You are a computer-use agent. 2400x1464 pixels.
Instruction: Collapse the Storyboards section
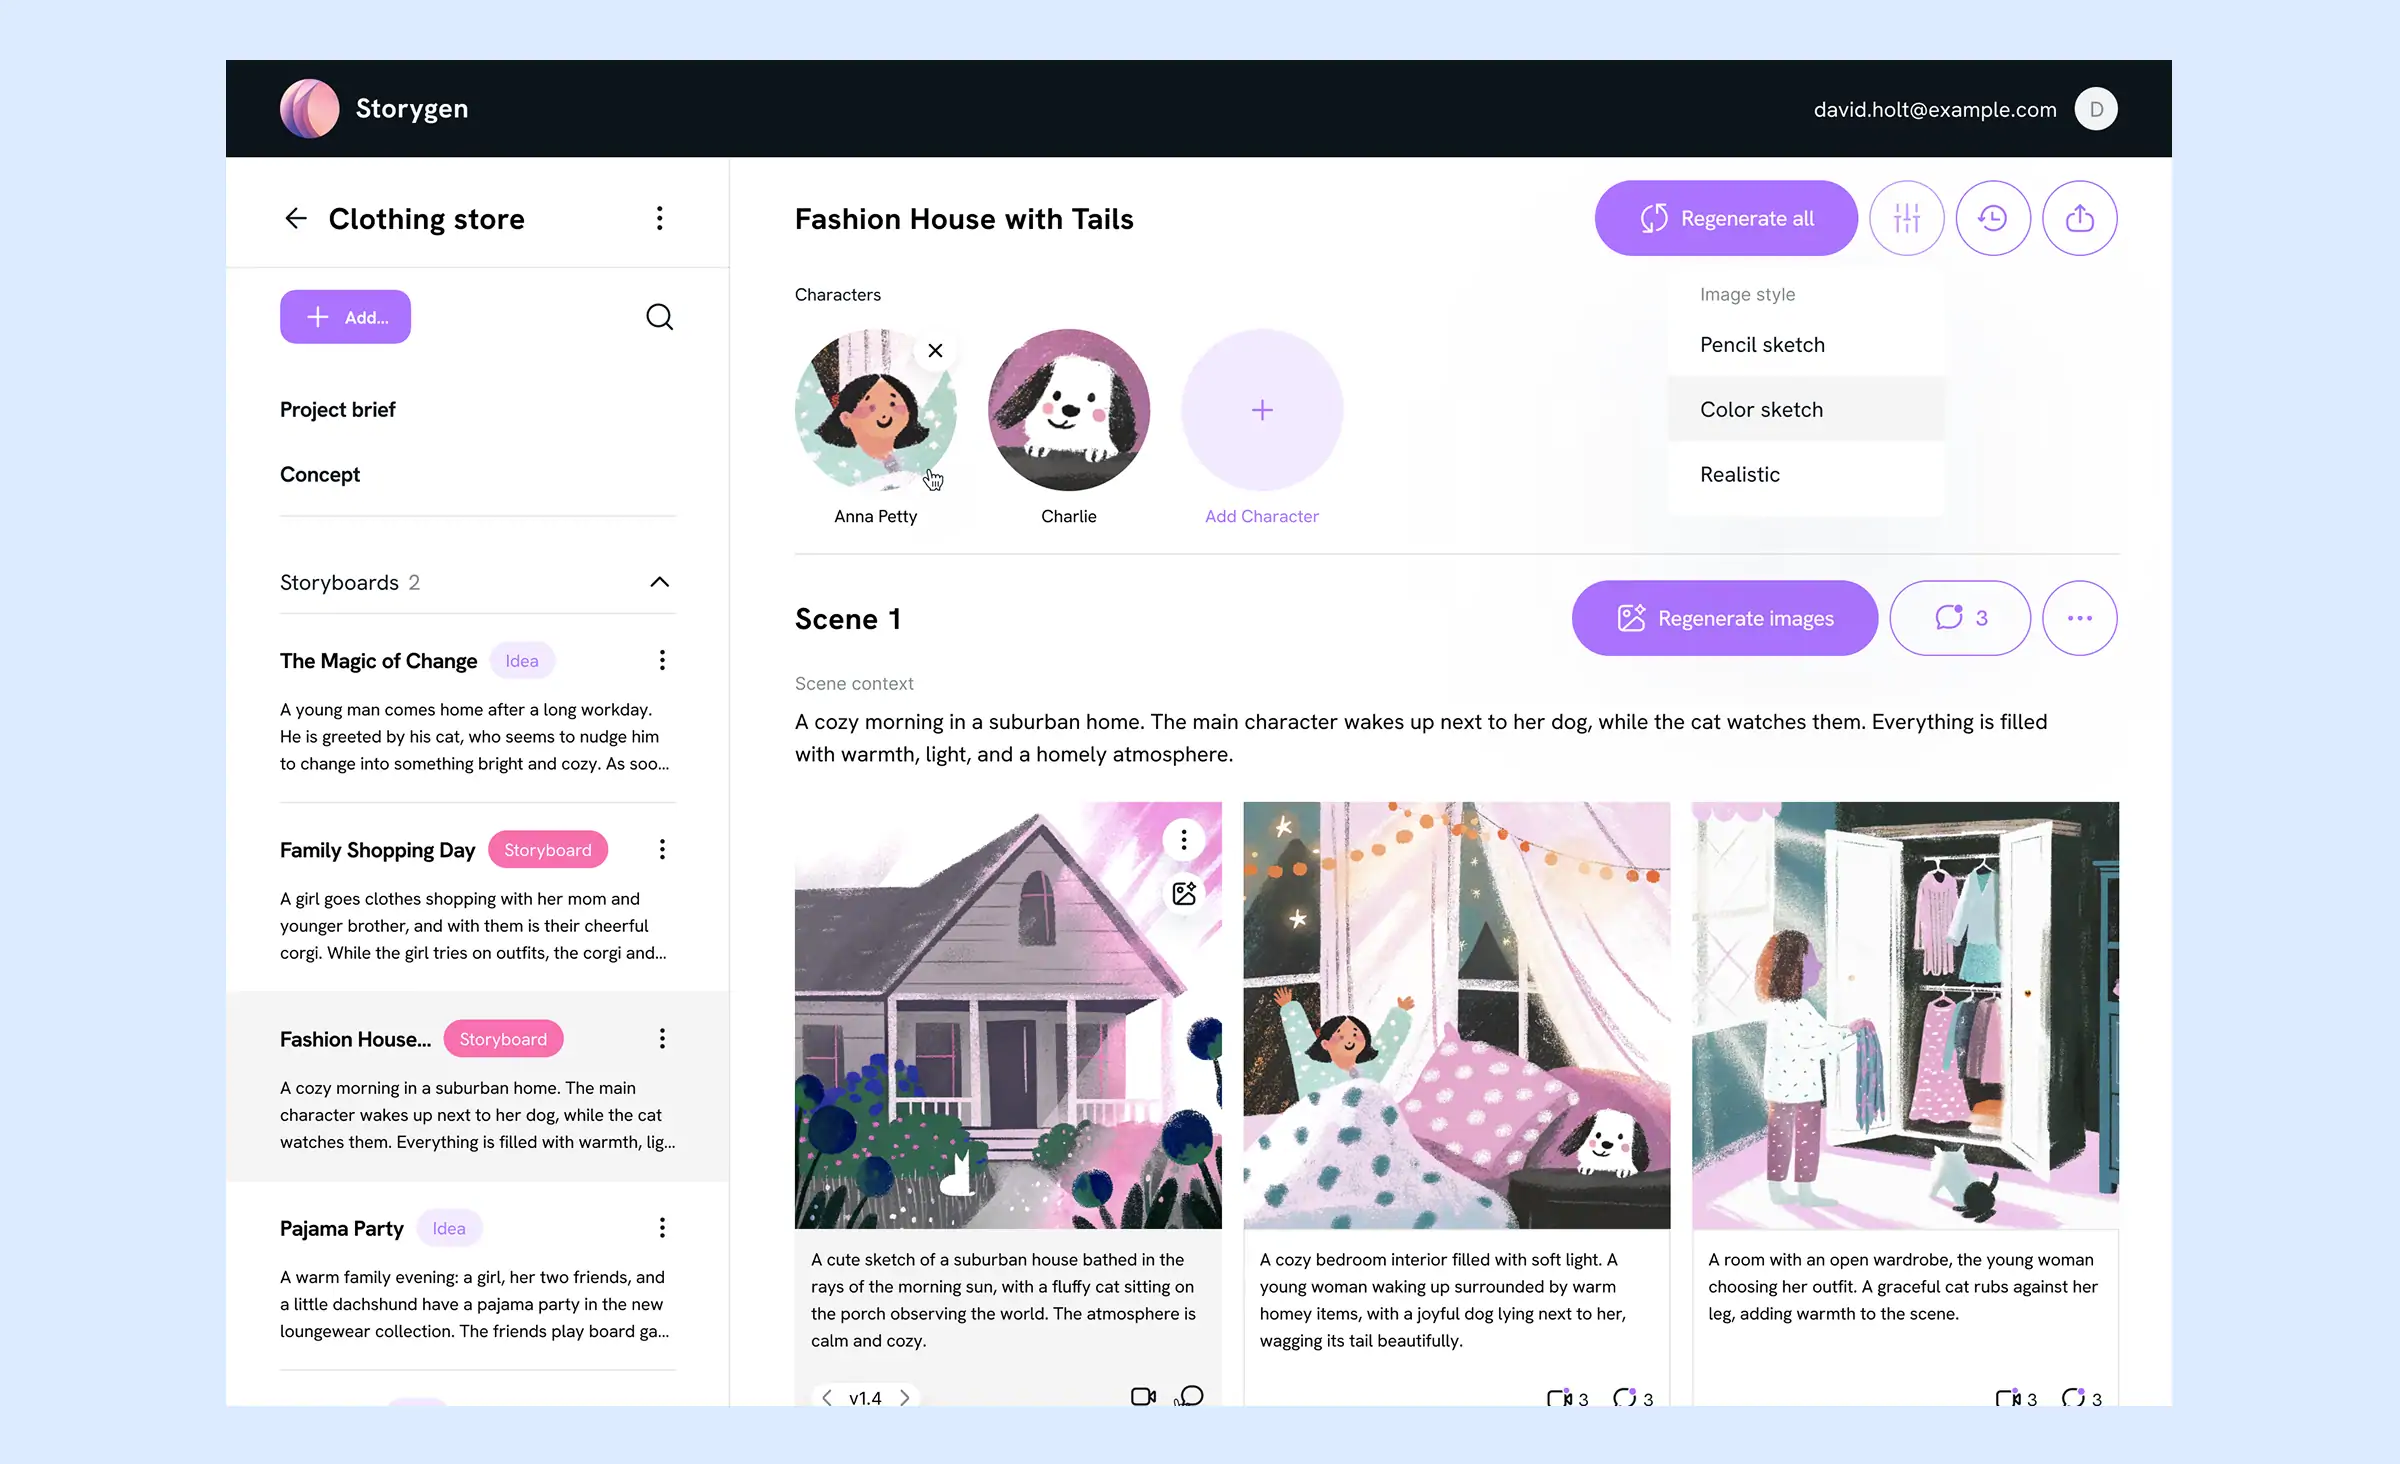click(659, 582)
